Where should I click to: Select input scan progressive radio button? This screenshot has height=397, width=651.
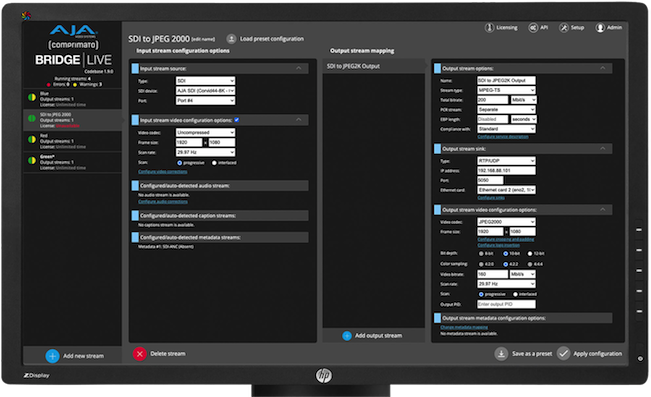[x=179, y=163]
